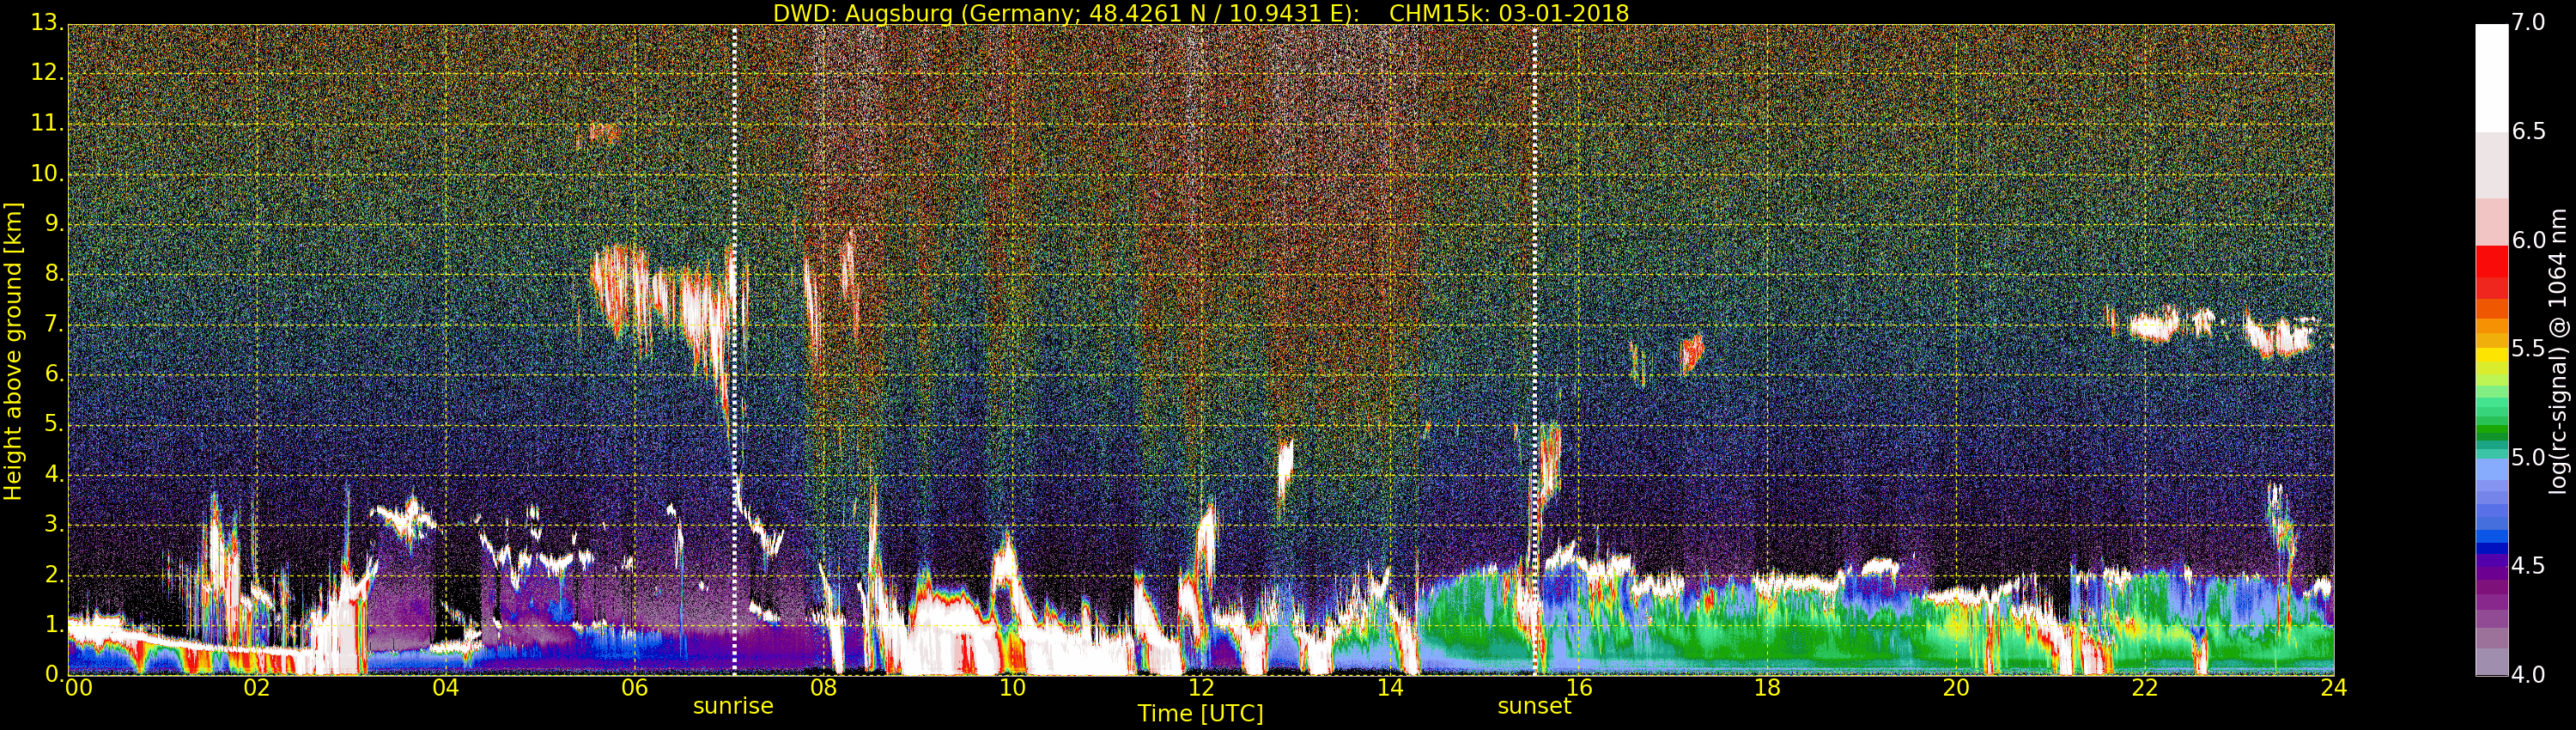The image size is (2576, 730).
Task: Click the chart title showing Augsburg CHM15k
Action: (1200, 13)
